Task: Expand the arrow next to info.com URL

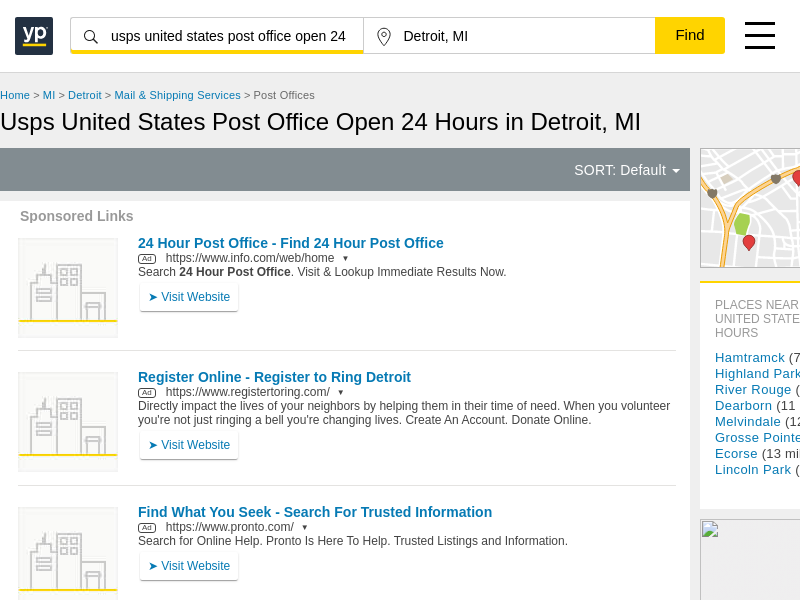Action: pos(345,259)
